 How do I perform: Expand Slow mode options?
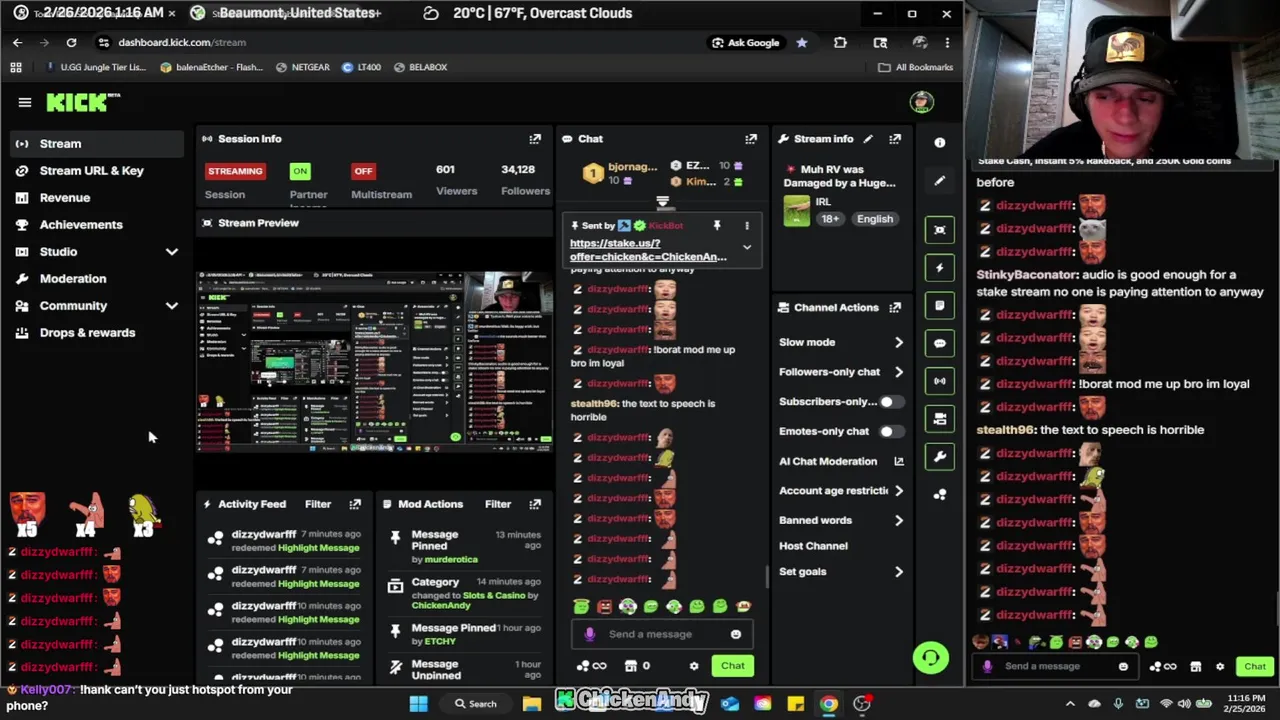point(899,342)
